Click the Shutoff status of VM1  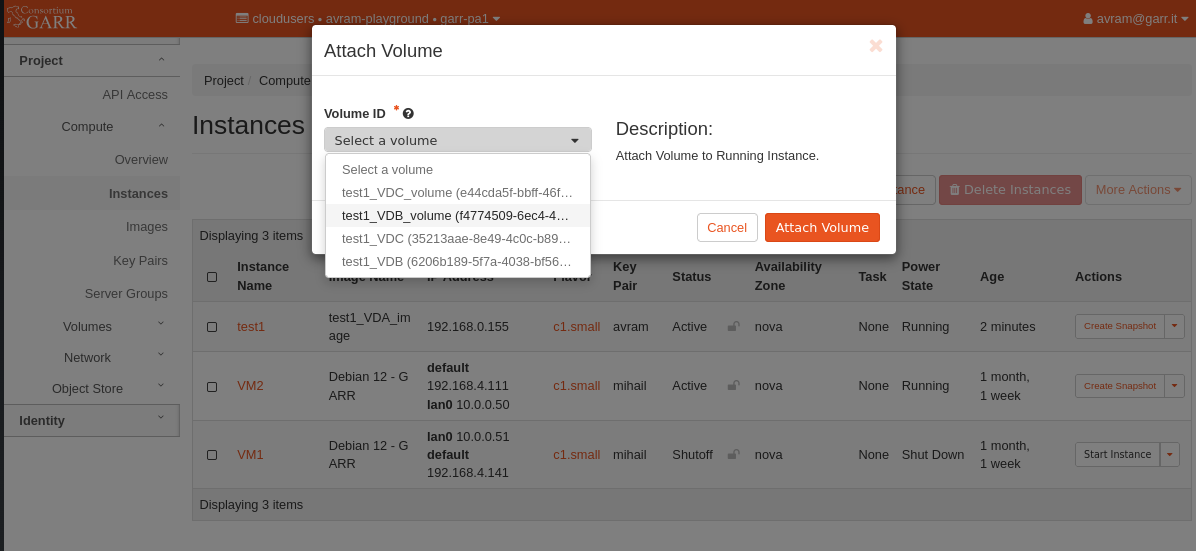point(692,454)
